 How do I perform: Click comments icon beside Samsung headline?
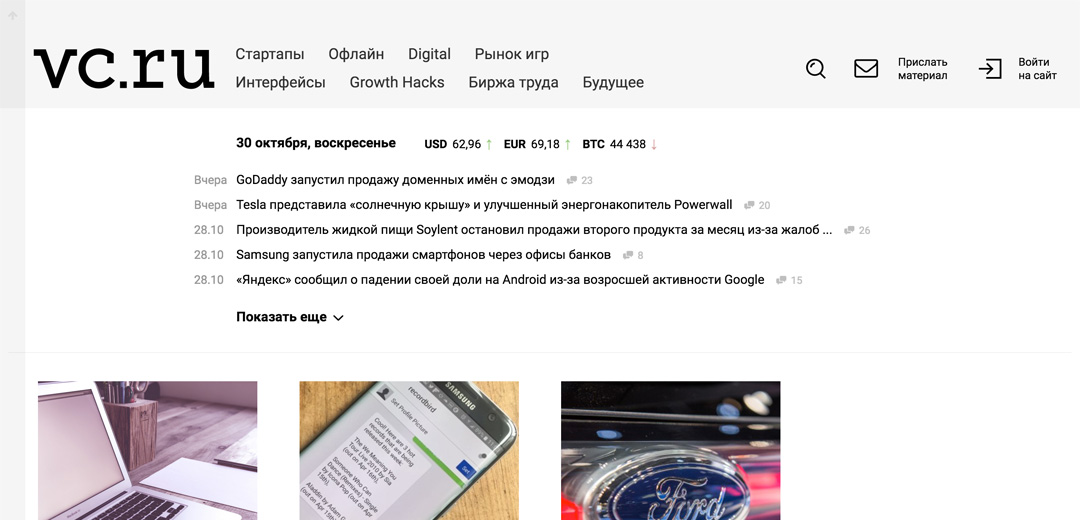(x=627, y=255)
